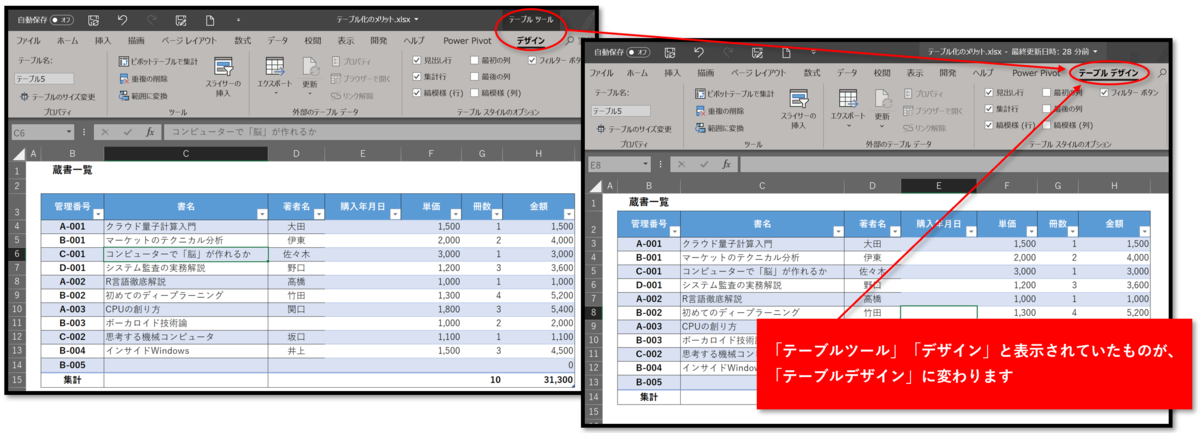The height and width of the screenshot is (433, 1200).
Task: Open 単価 filter dropdown in left window
Action: point(456,214)
